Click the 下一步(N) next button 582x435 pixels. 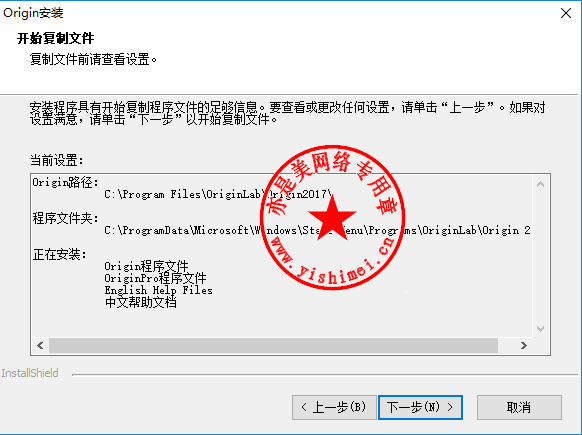coord(420,407)
